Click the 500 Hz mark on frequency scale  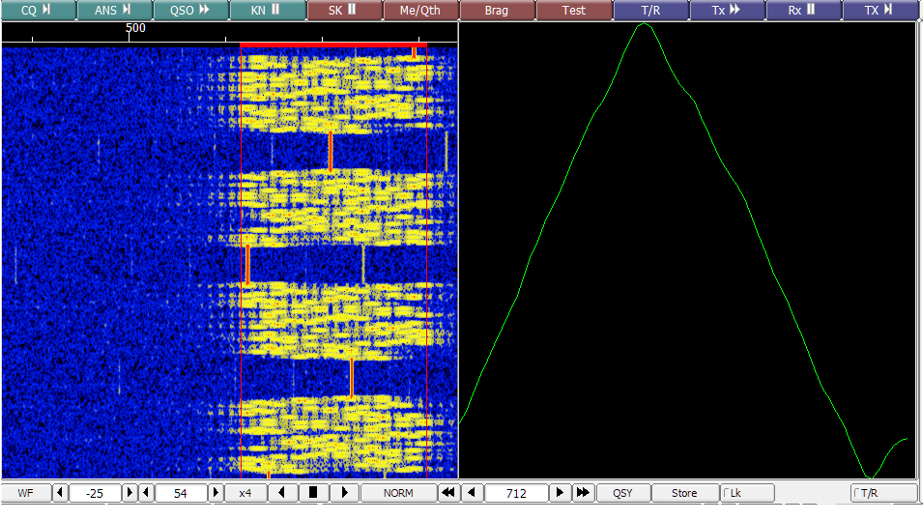click(x=135, y=28)
